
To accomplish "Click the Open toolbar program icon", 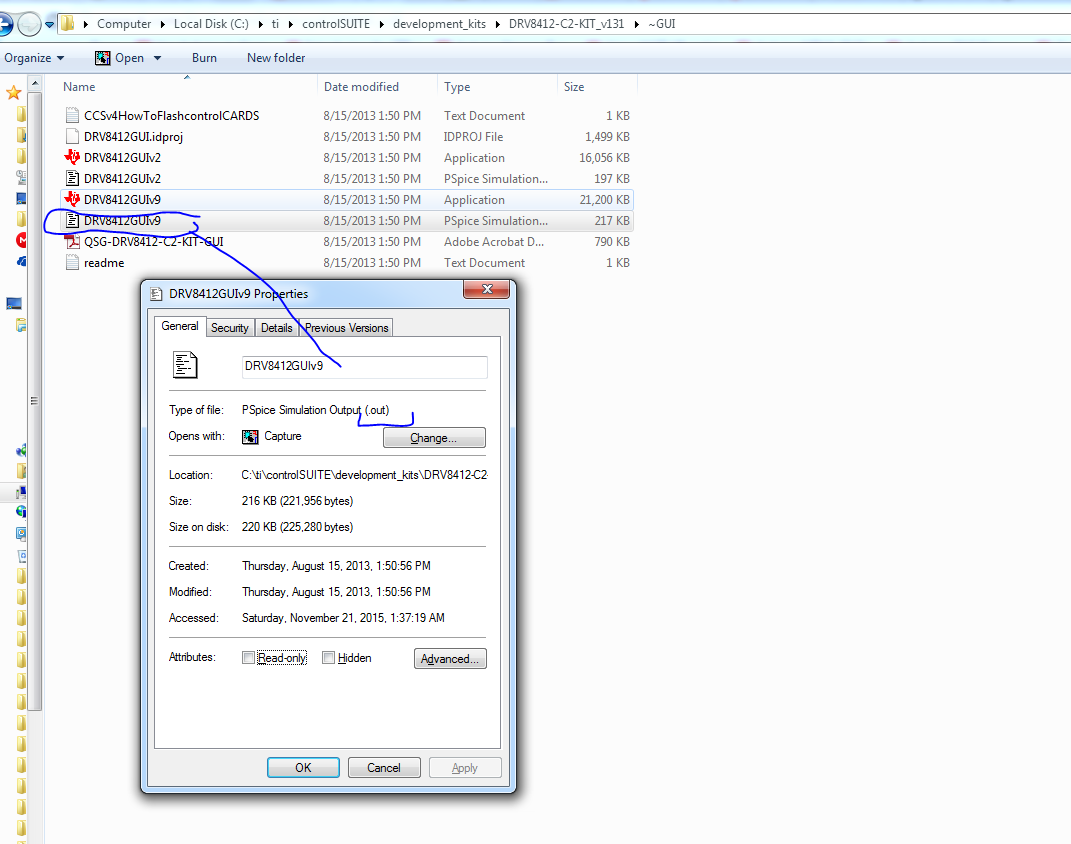I will point(102,58).
